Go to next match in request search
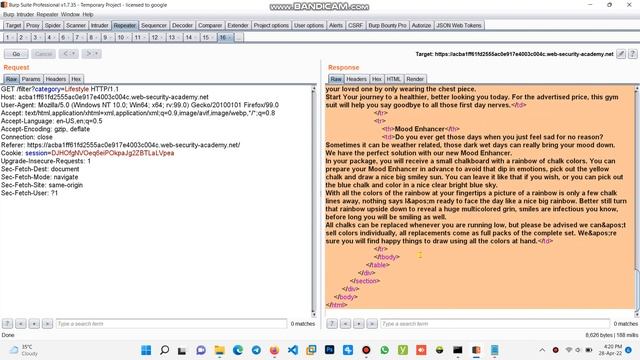640x360 pixels. (47, 324)
